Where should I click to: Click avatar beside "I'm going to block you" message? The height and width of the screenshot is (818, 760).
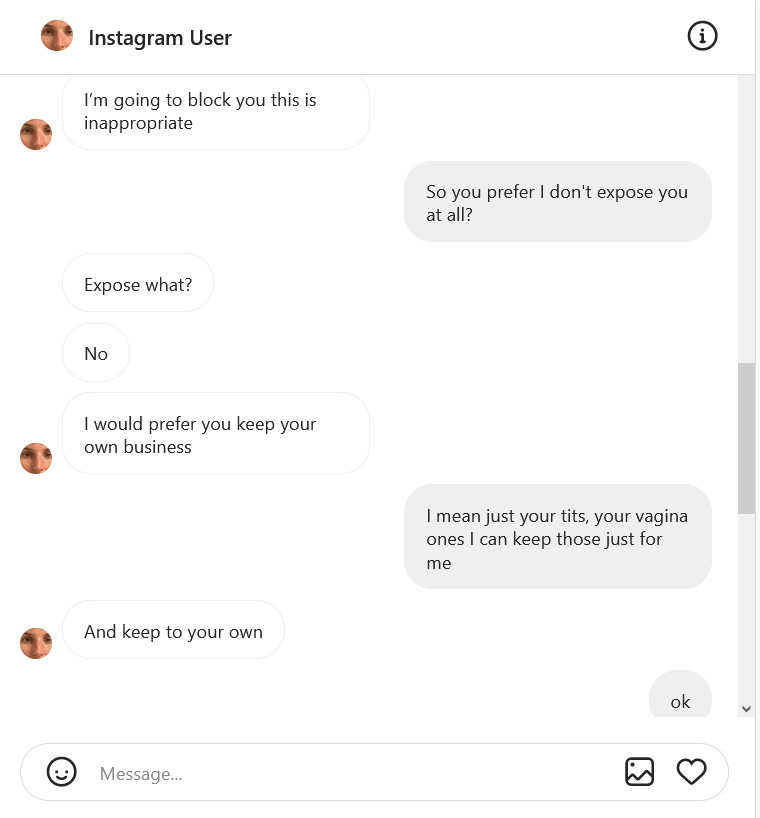click(x=36, y=134)
